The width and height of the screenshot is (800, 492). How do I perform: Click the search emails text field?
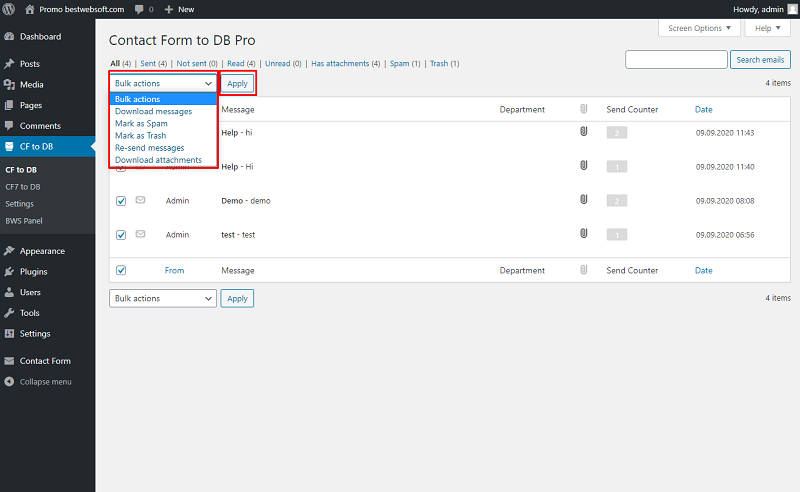[676, 60]
